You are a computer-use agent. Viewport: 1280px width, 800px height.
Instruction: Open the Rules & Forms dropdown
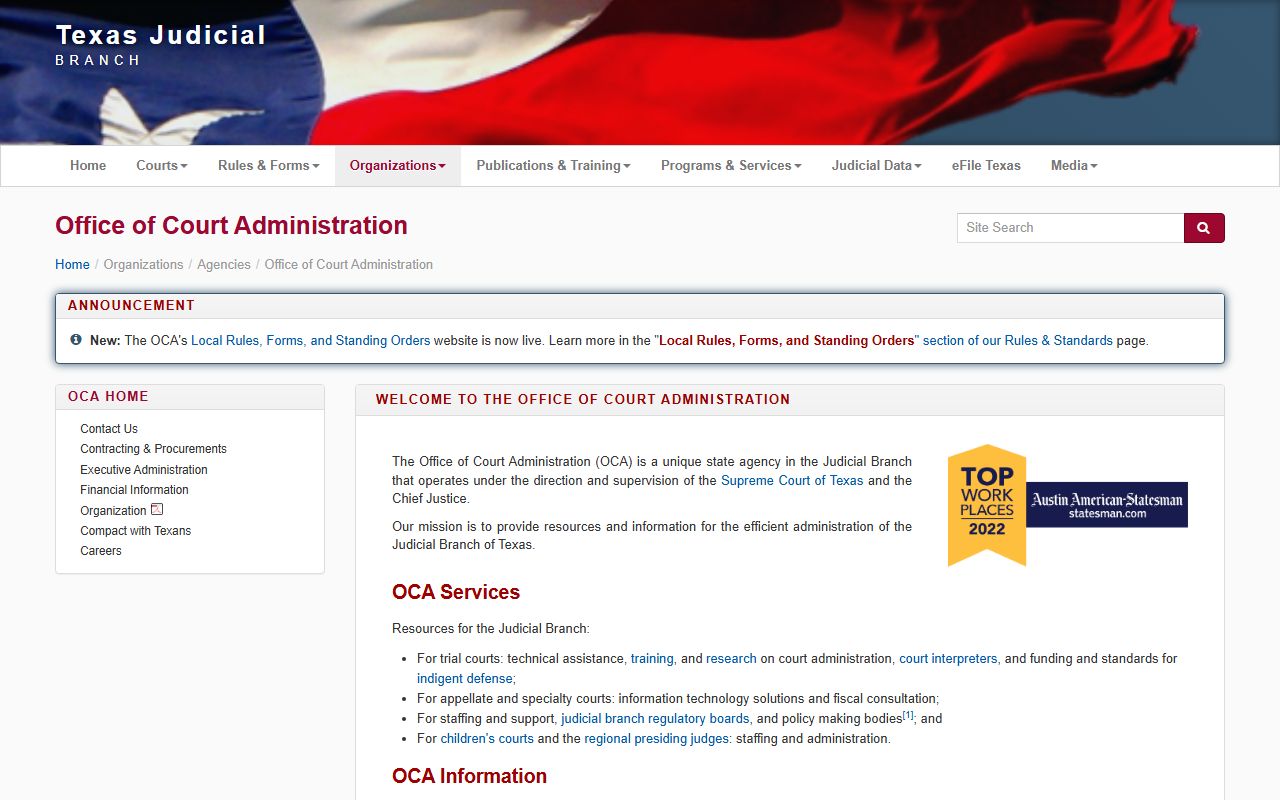click(268, 166)
